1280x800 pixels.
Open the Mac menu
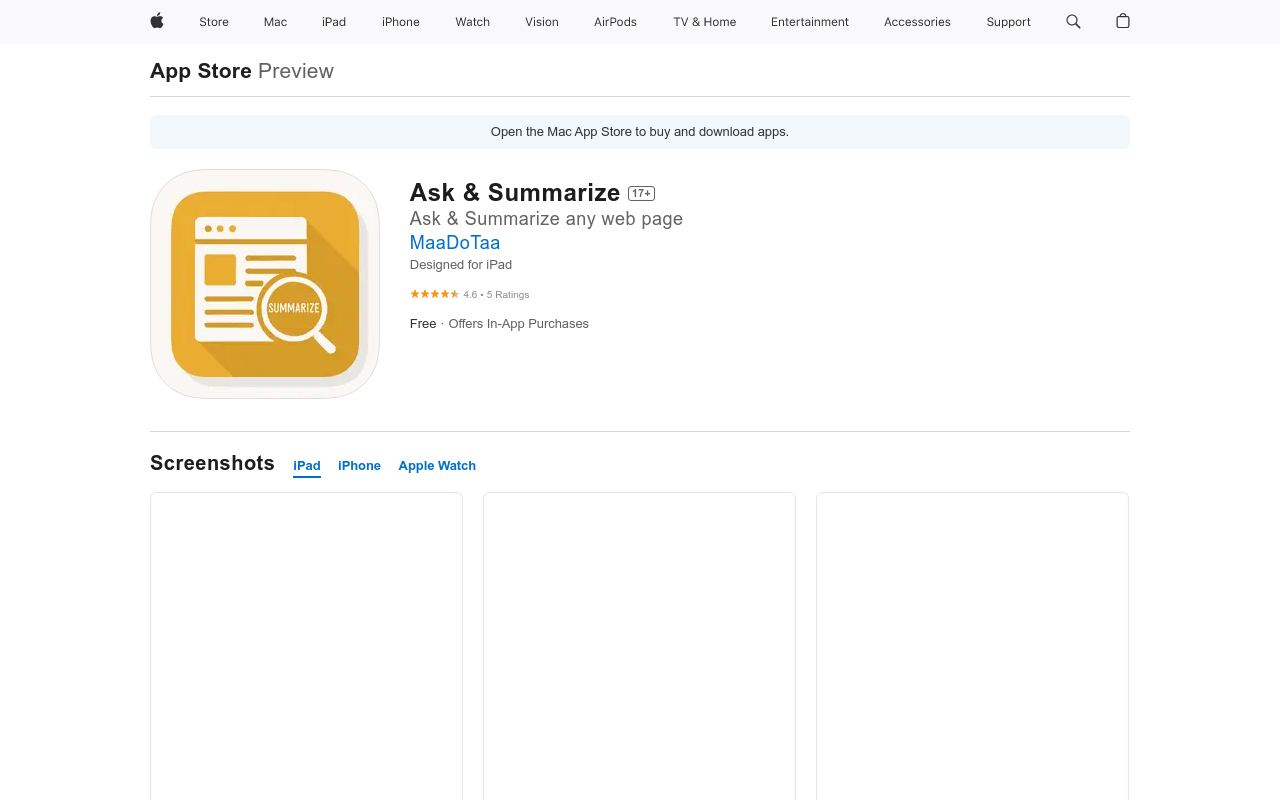pyautogui.click(x=275, y=22)
